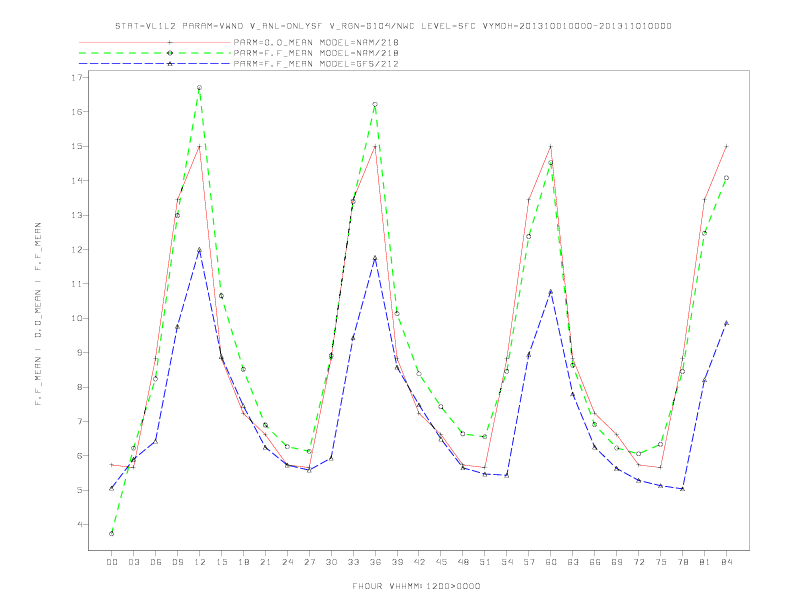Click blue triangle marker at hour 78 minimum

coord(683,489)
